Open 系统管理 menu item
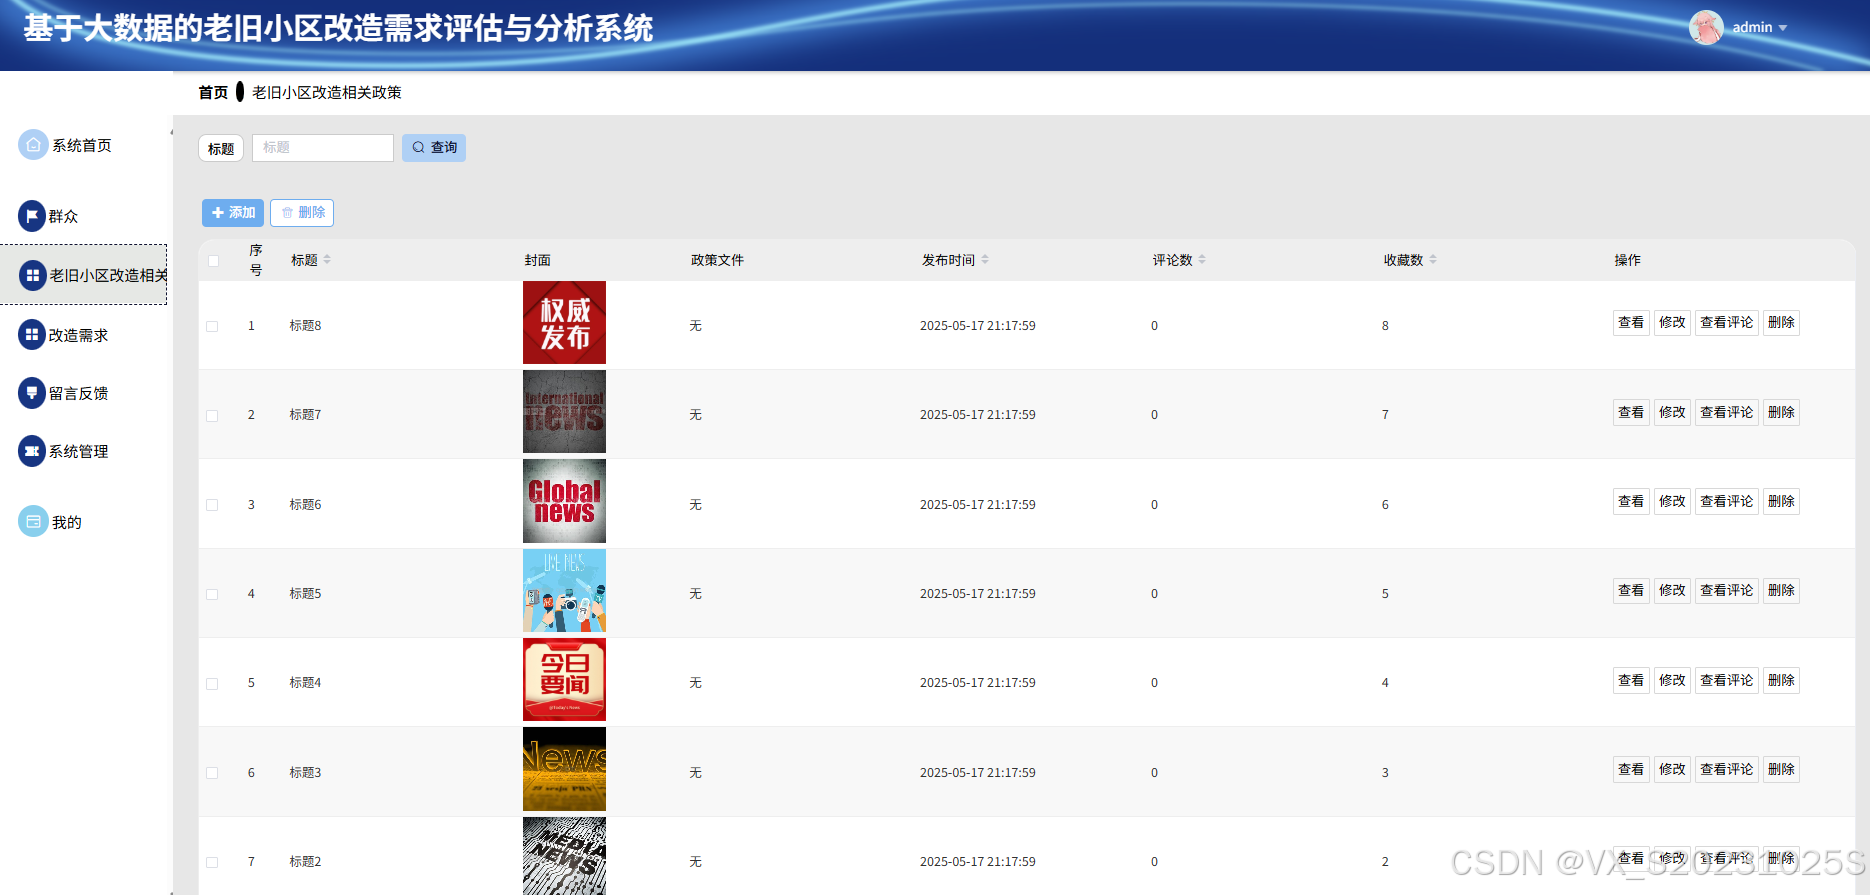This screenshot has width=1870, height=895. coord(85,451)
